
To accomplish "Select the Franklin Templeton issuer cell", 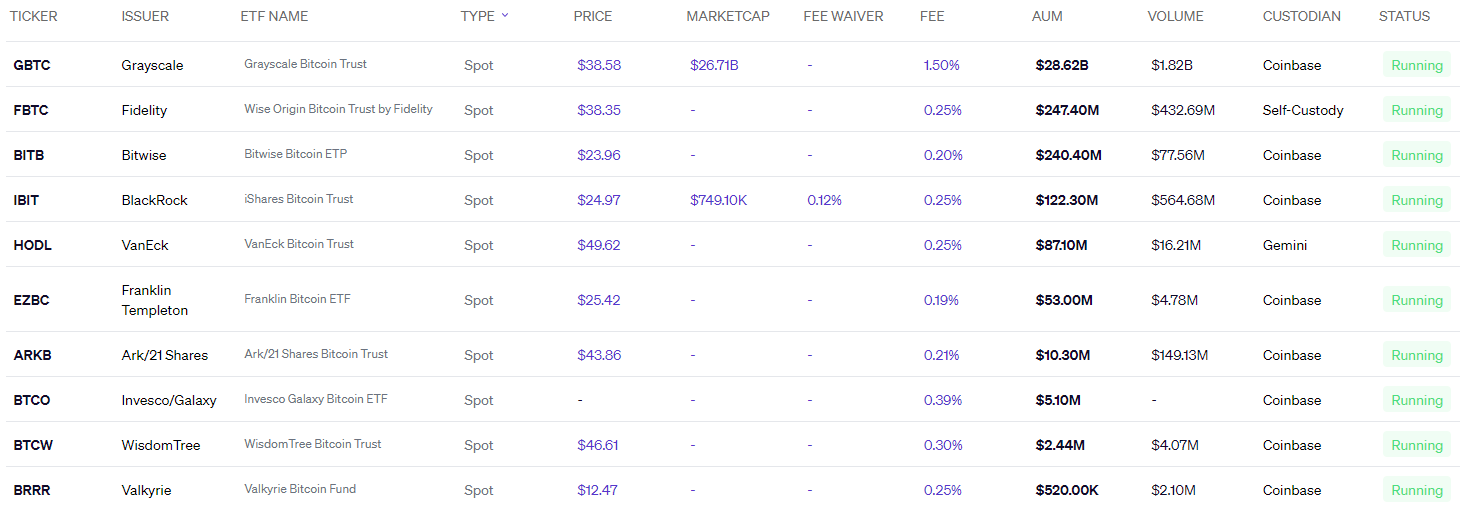I will (x=154, y=300).
